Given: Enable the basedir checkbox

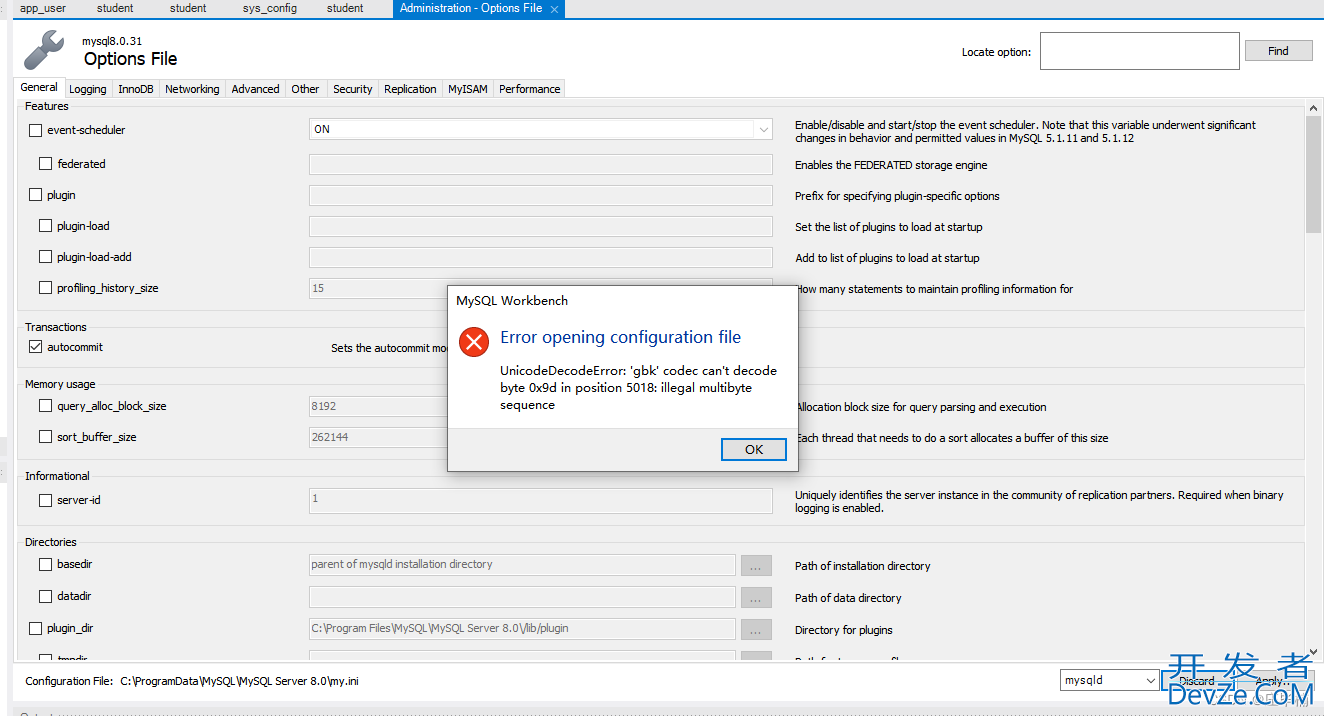Looking at the screenshot, I should point(46,564).
